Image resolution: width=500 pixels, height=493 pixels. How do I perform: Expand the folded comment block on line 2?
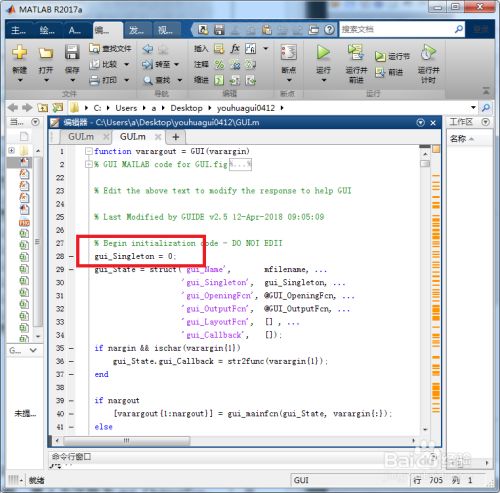pos(88,164)
